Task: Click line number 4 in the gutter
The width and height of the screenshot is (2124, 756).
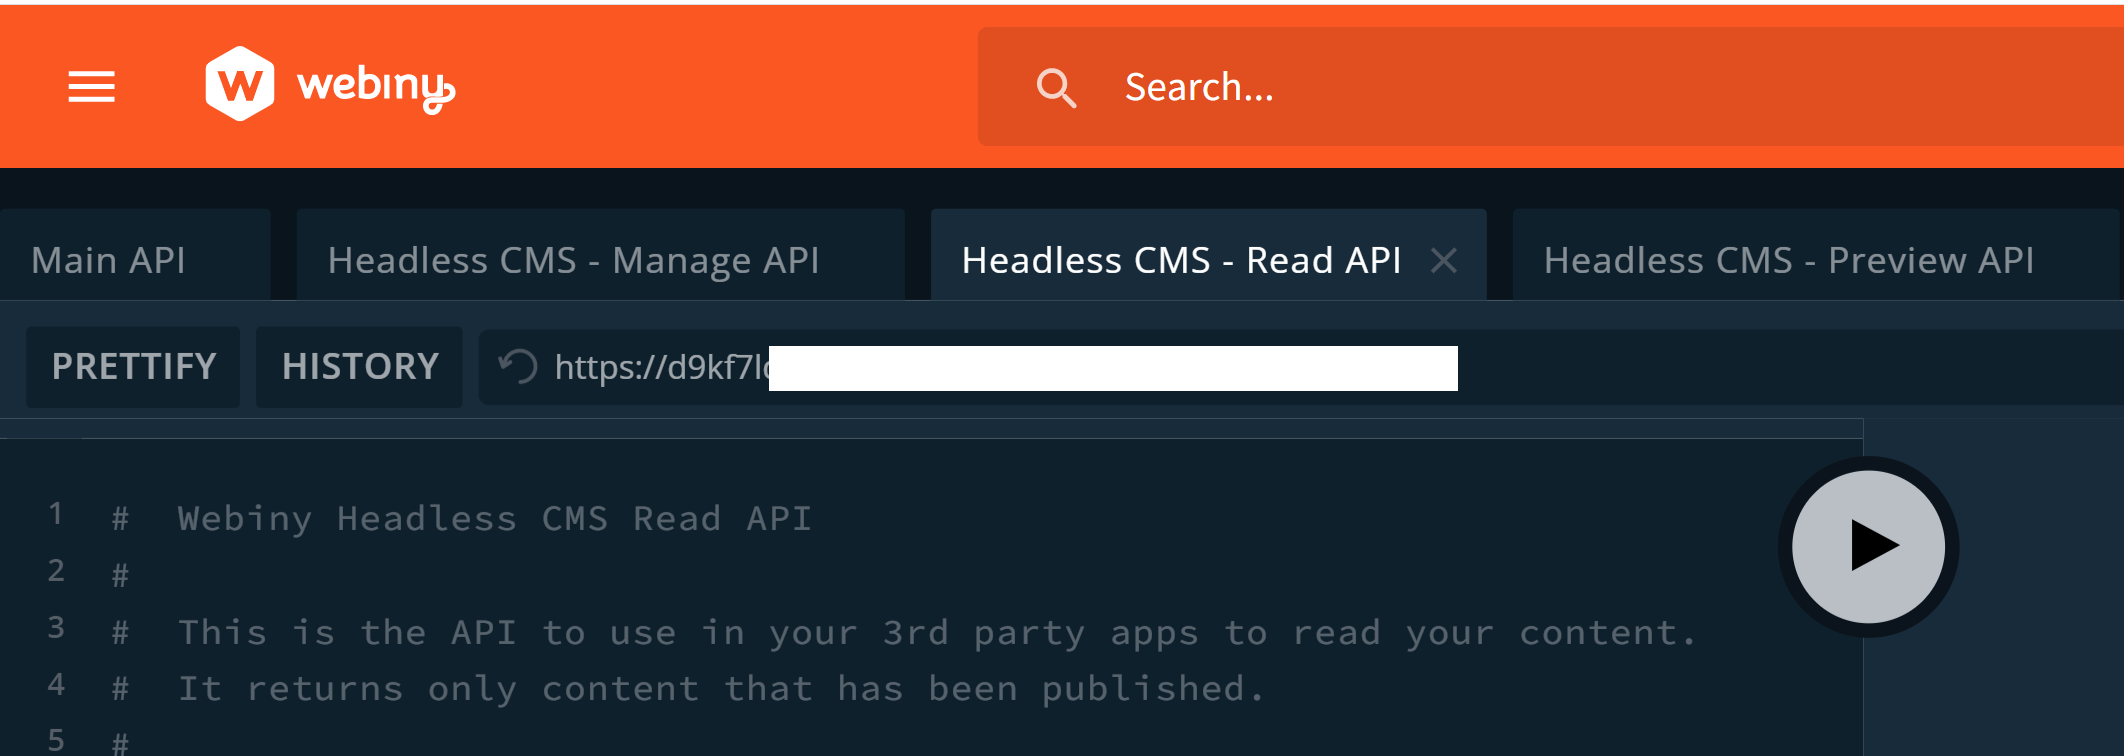Action: 56,685
